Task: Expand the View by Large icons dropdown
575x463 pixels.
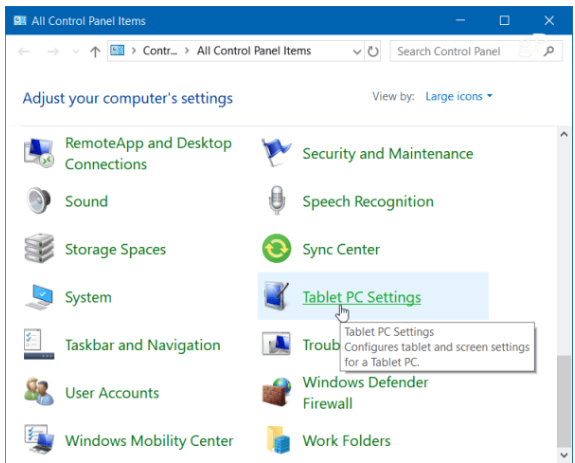Action: (x=459, y=96)
